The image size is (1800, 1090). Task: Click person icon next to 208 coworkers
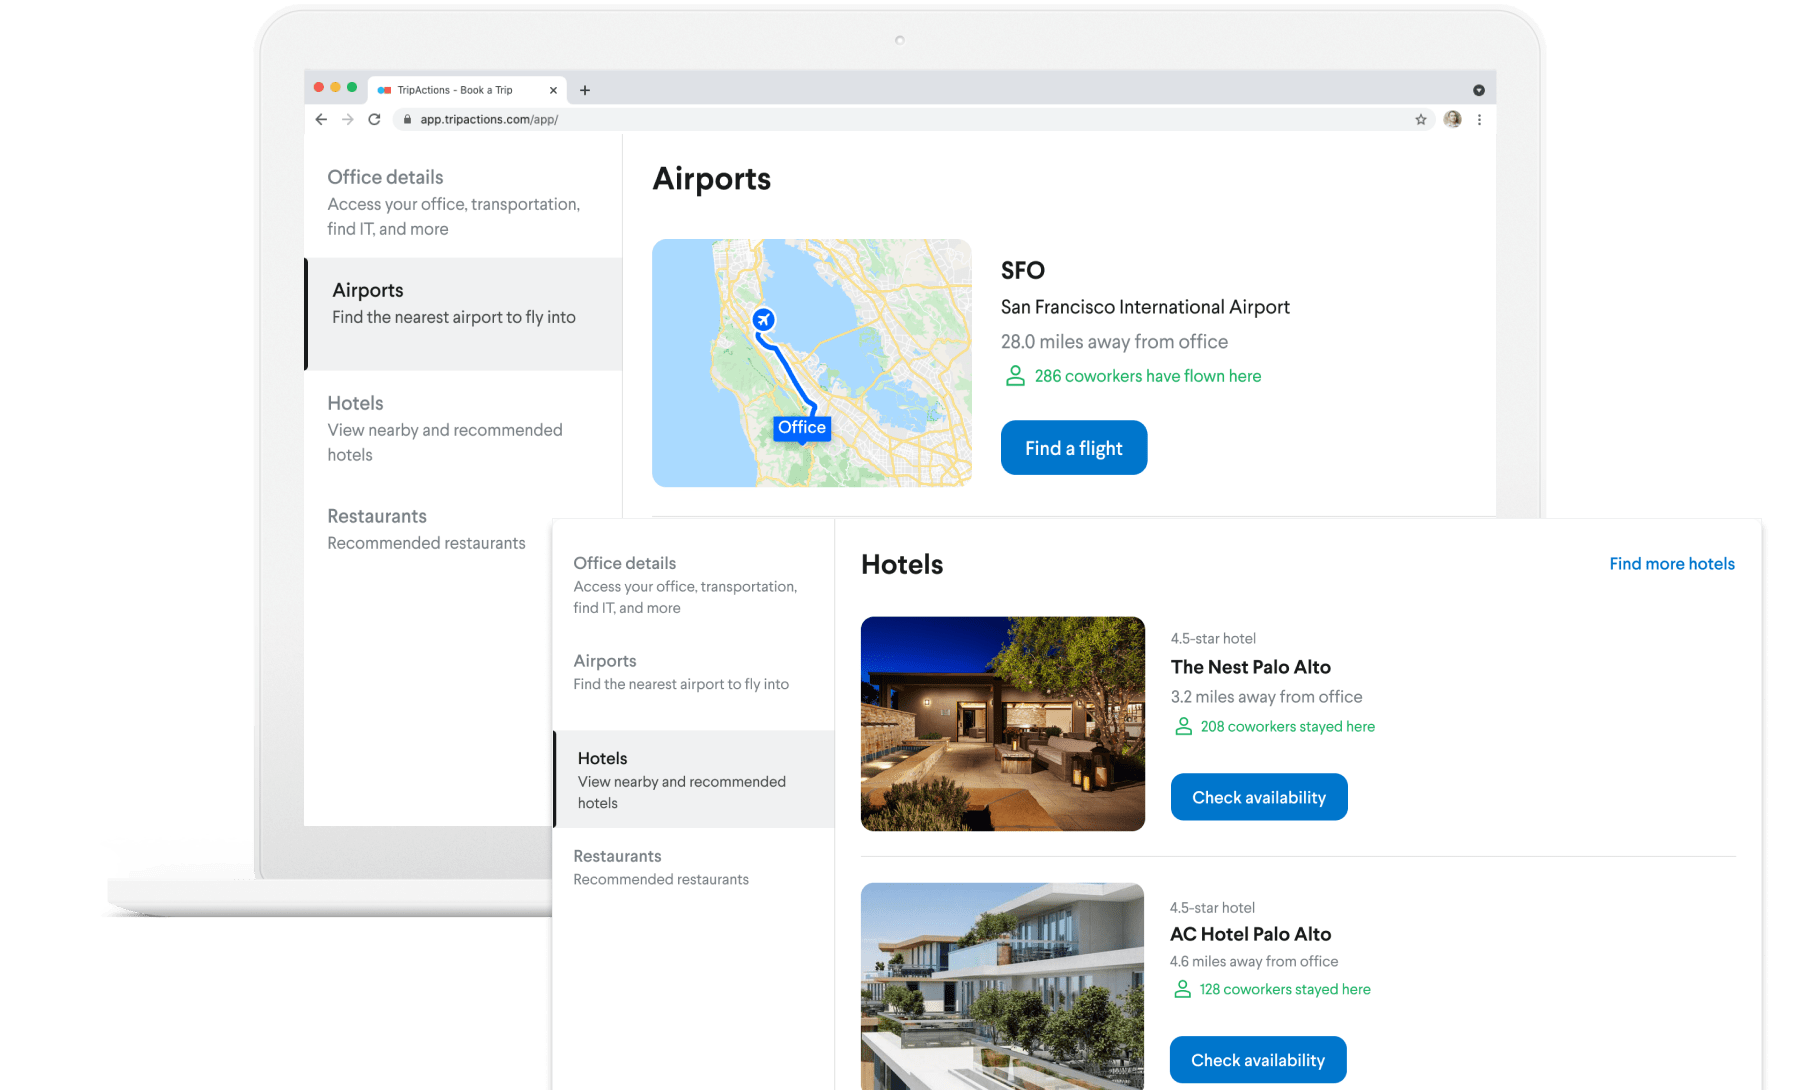click(1183, 726)
